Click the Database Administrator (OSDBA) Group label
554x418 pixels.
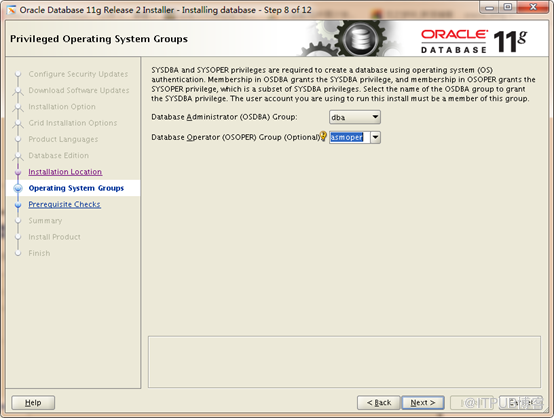[224, 117]
